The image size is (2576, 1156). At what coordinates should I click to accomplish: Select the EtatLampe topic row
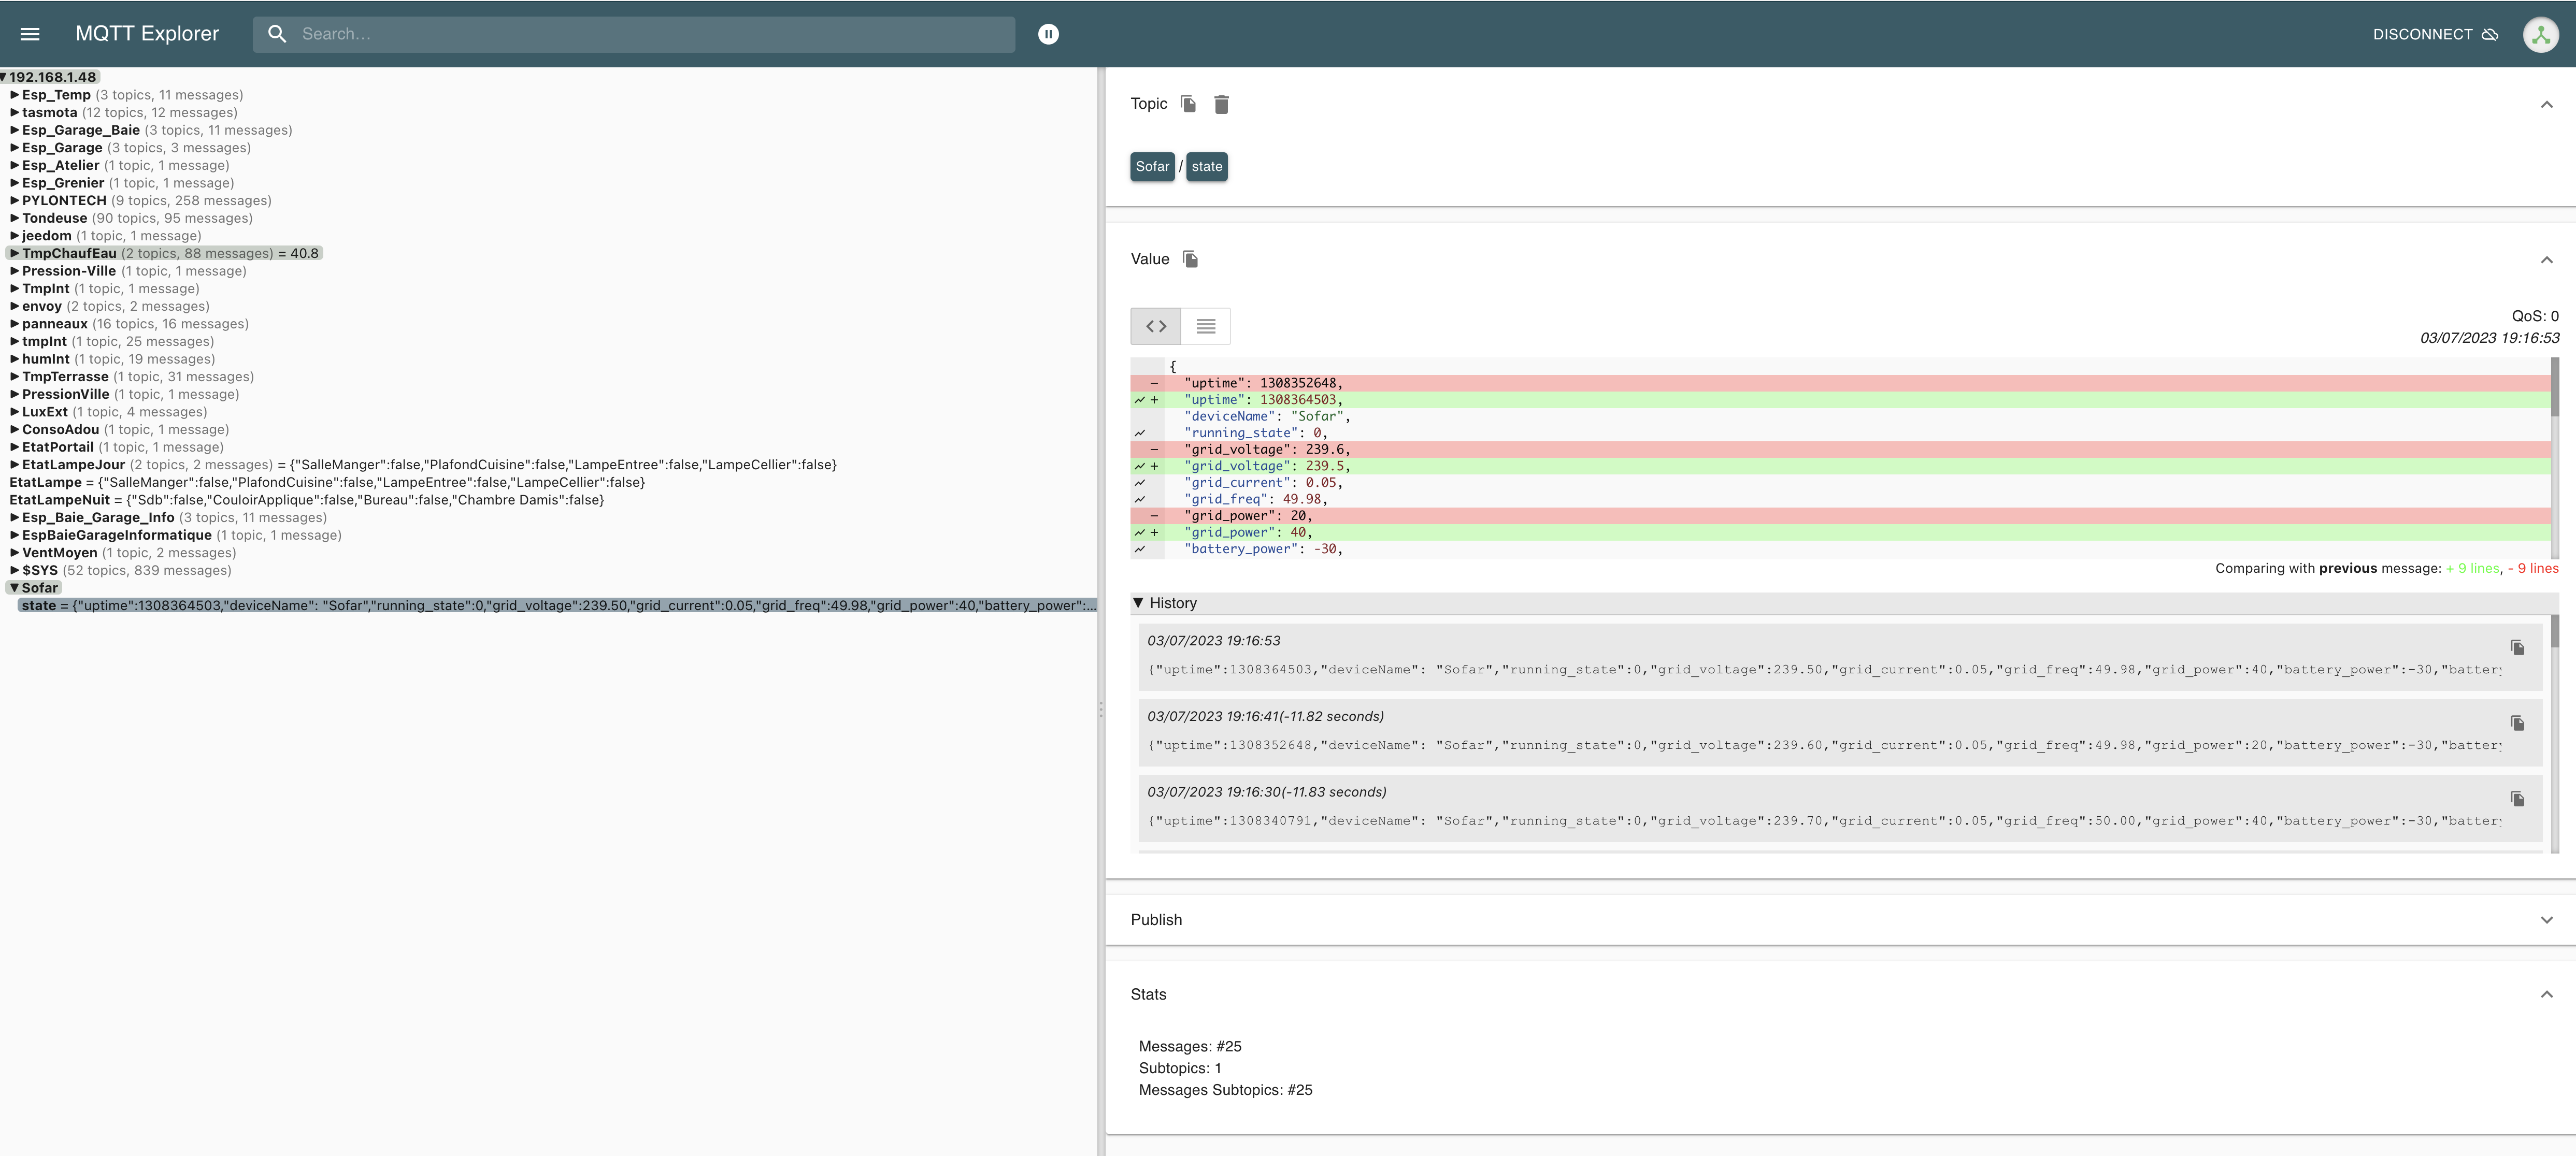tap(327, 483)
